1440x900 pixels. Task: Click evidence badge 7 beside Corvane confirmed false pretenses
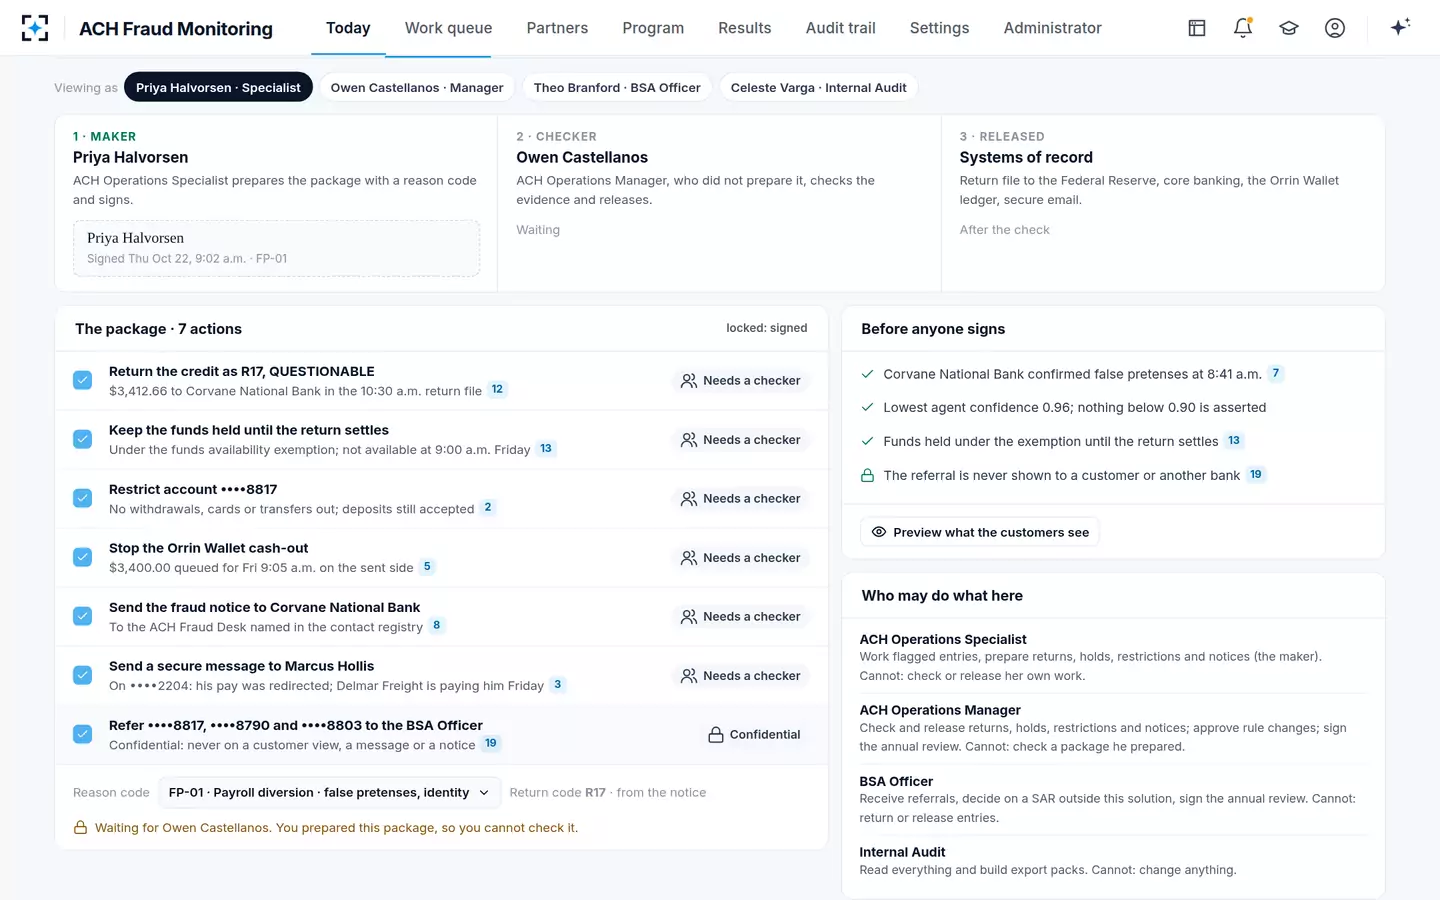pyautogui.click(x=1275, y=373)
